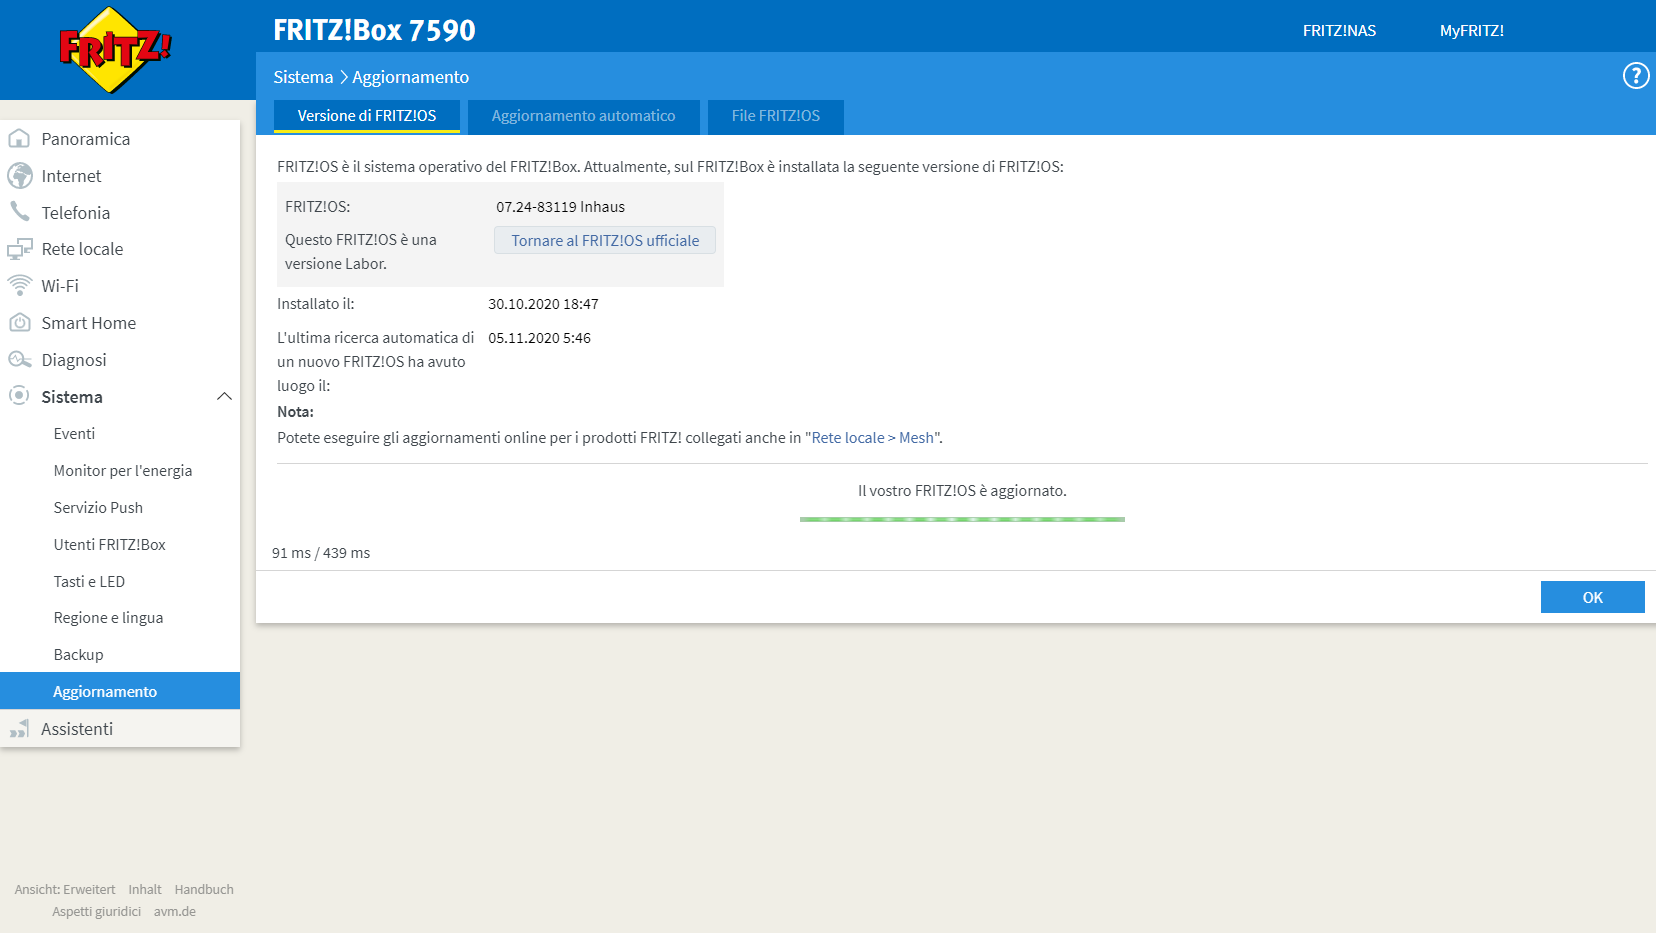Open Inhalt footer link
Screen dimensions: 1656x933
[145, 890]
